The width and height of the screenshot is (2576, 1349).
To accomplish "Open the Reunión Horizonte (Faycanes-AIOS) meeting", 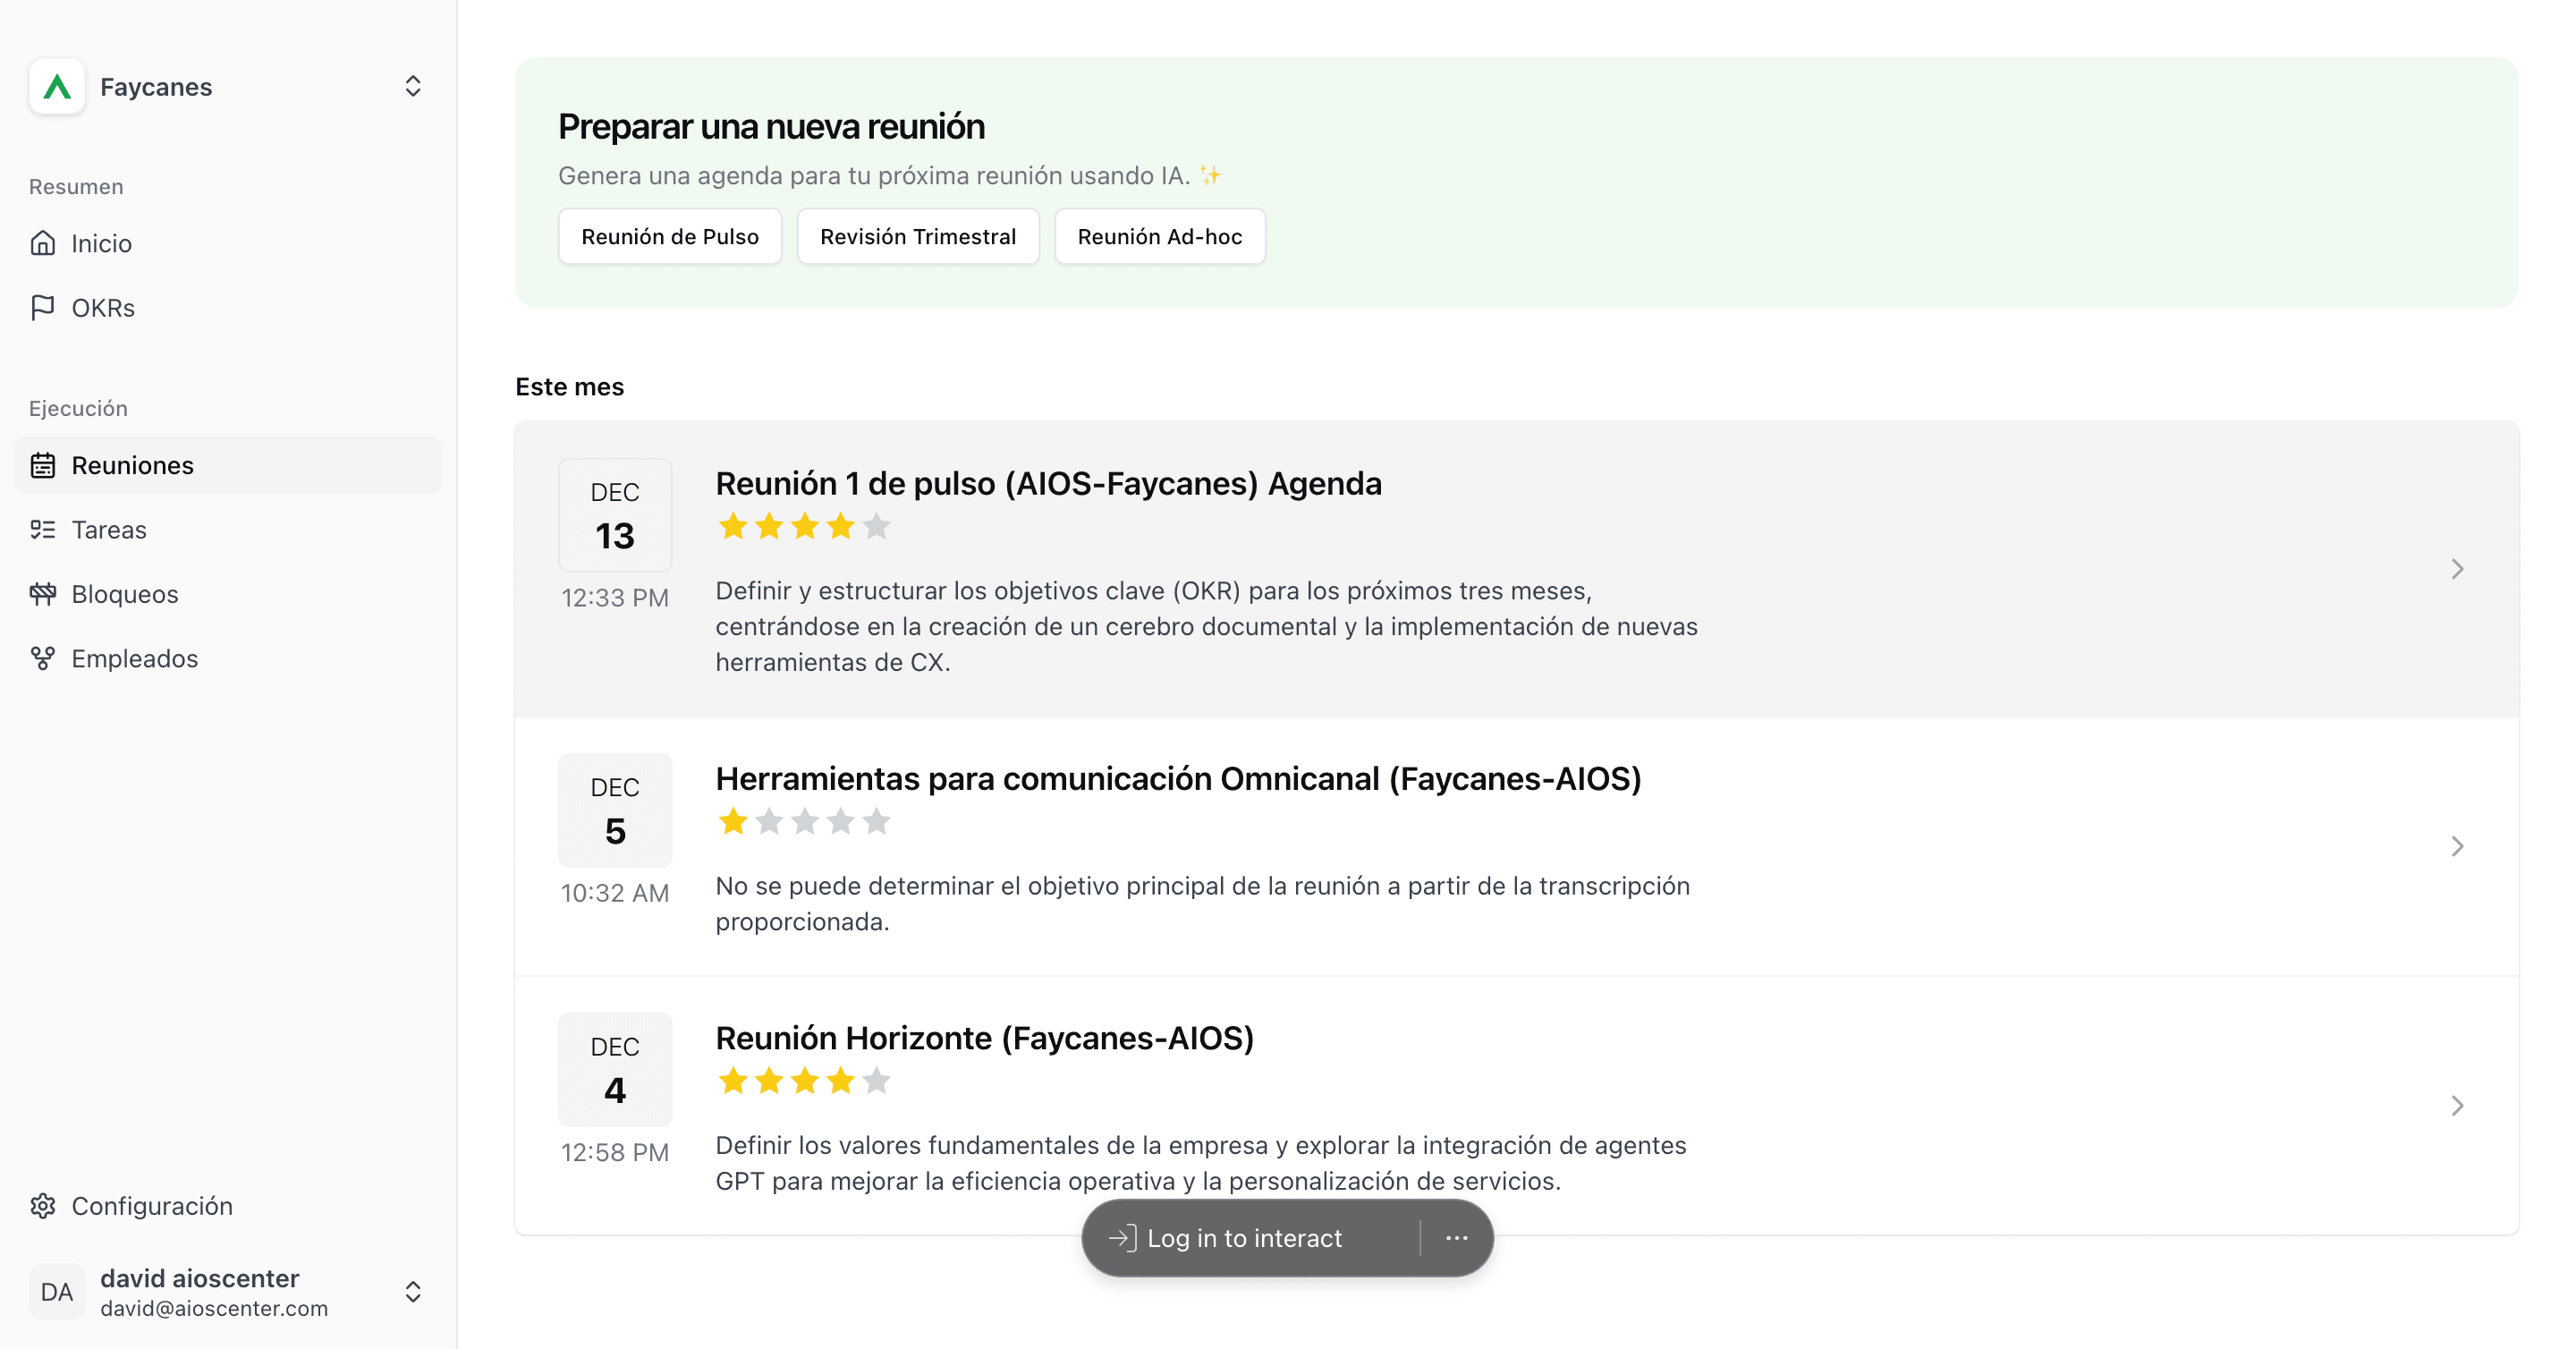I will click(1517, 1105).
